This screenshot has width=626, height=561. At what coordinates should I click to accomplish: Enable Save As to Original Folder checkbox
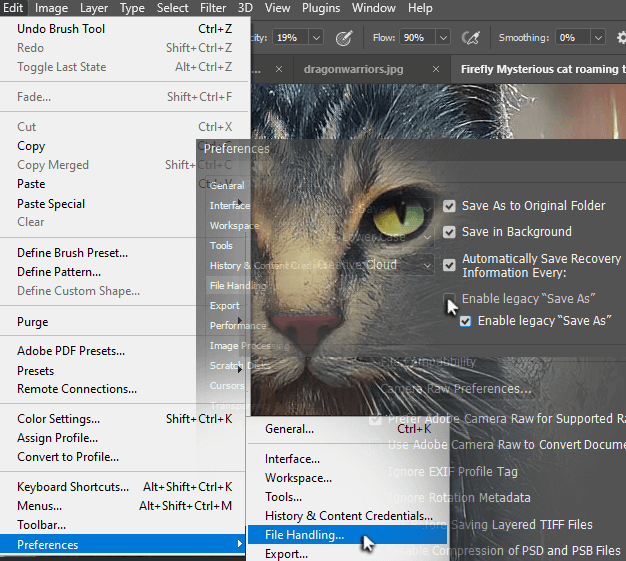point(449,206)
